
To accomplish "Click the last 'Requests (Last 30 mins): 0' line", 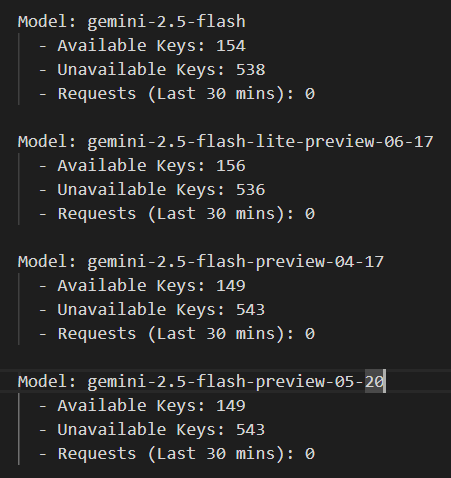I will click(x=186, y=454).
